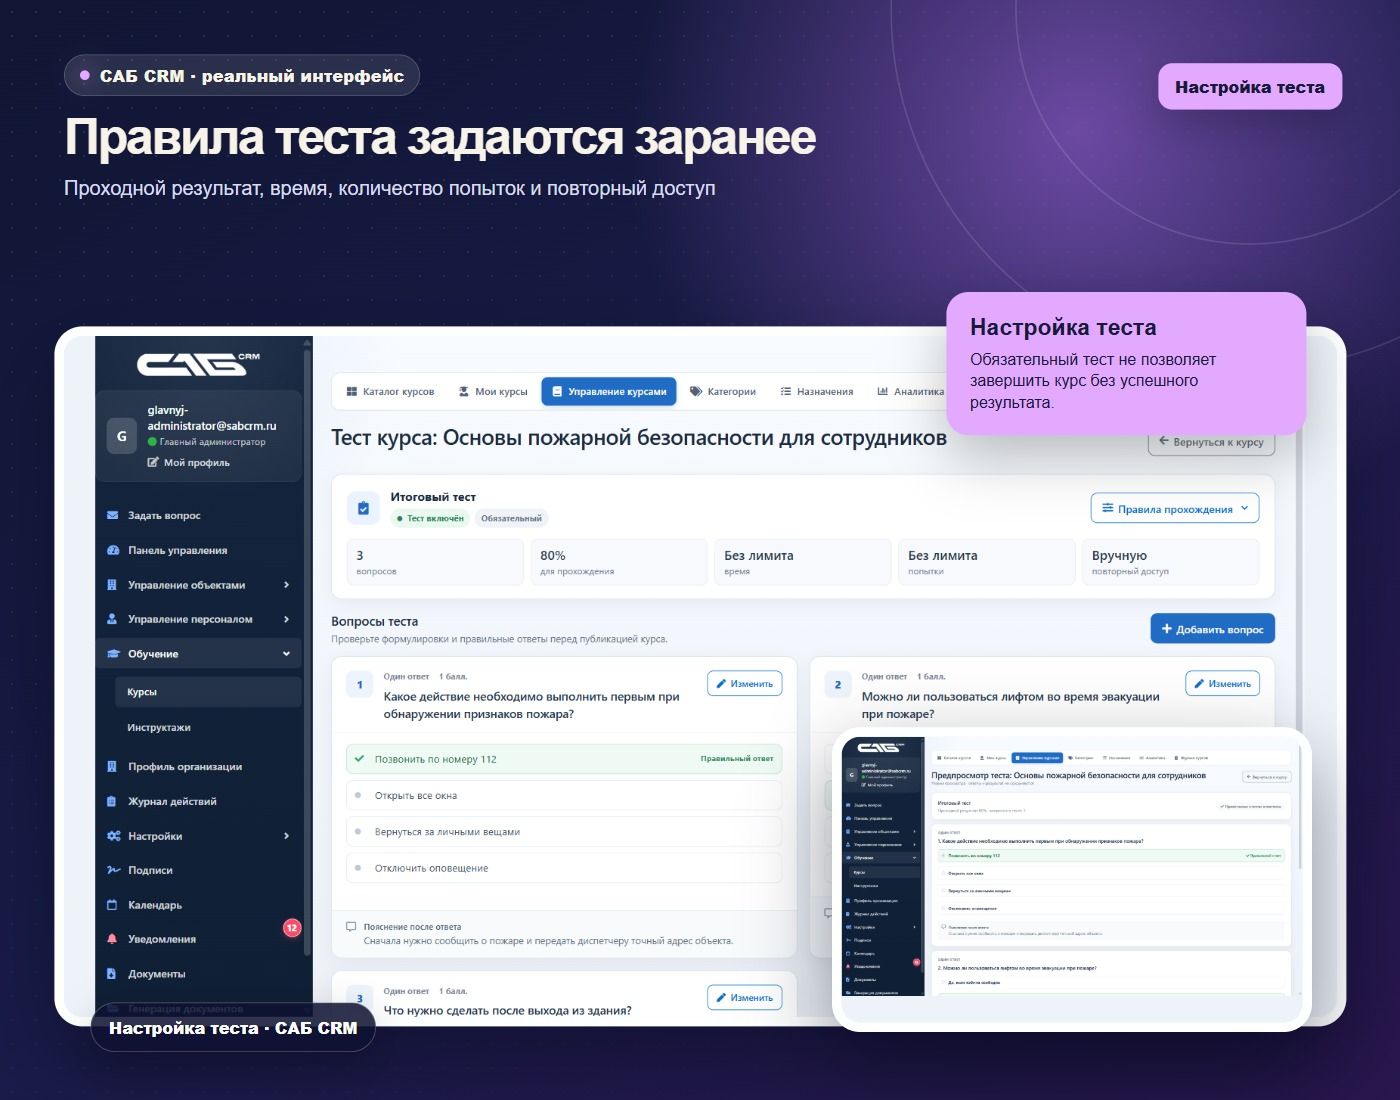Click the signature icon next to Подписи
1400x1100 pixels.
point(112,871)
